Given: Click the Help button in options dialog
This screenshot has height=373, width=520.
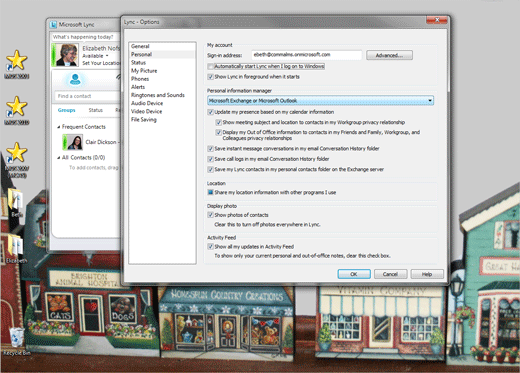Looking at the screenshot, I should click(427, 274).
